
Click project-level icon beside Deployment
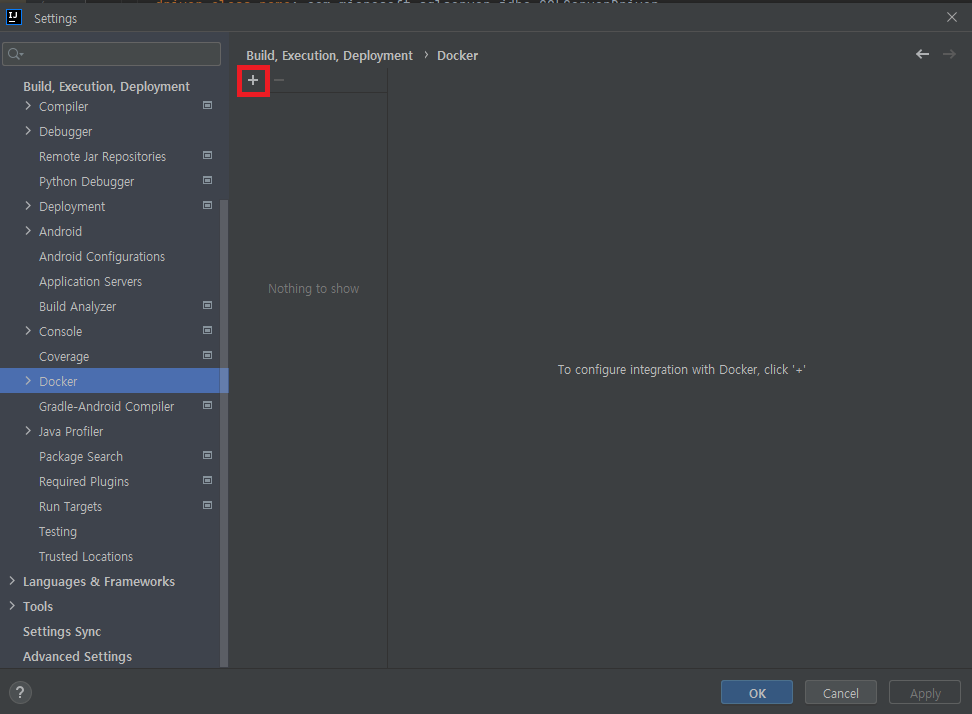[208, 205]
